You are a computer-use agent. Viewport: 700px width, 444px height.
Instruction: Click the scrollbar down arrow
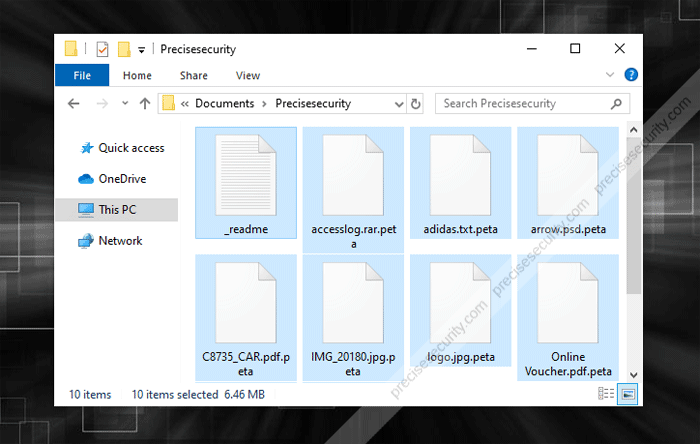point(633,375)
